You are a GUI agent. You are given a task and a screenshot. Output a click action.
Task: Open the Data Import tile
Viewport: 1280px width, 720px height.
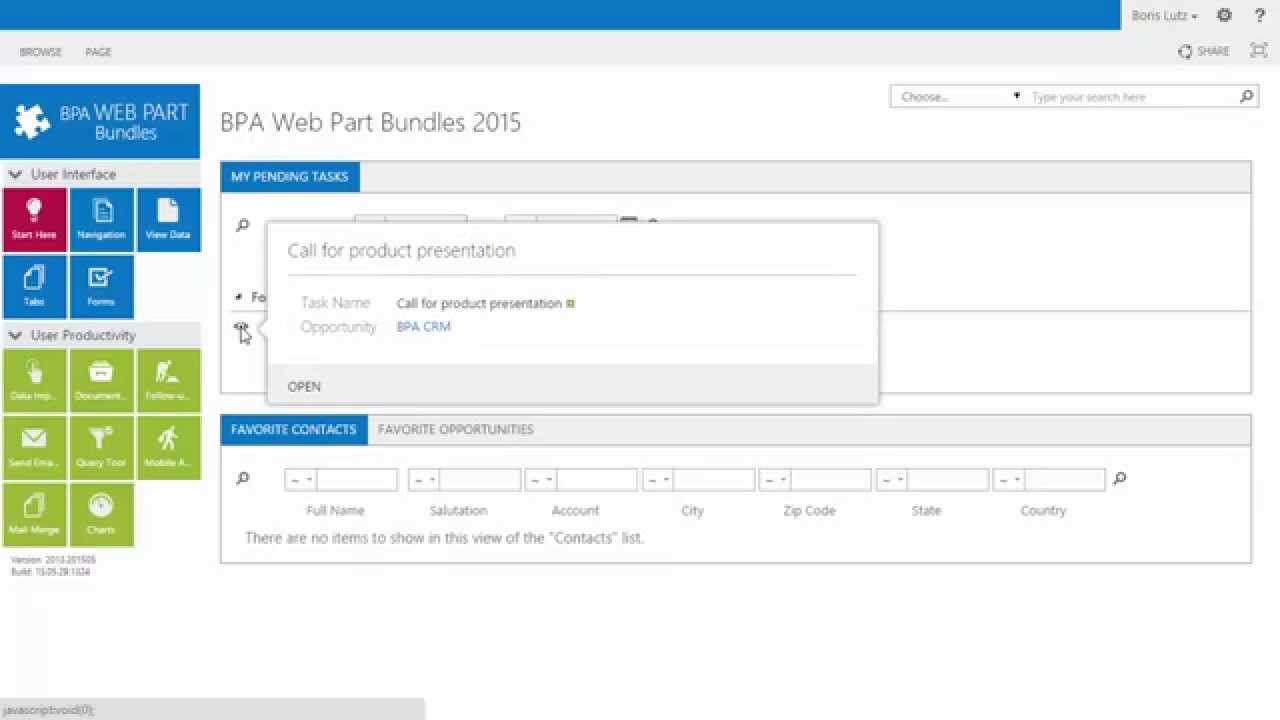click(34, 381)
